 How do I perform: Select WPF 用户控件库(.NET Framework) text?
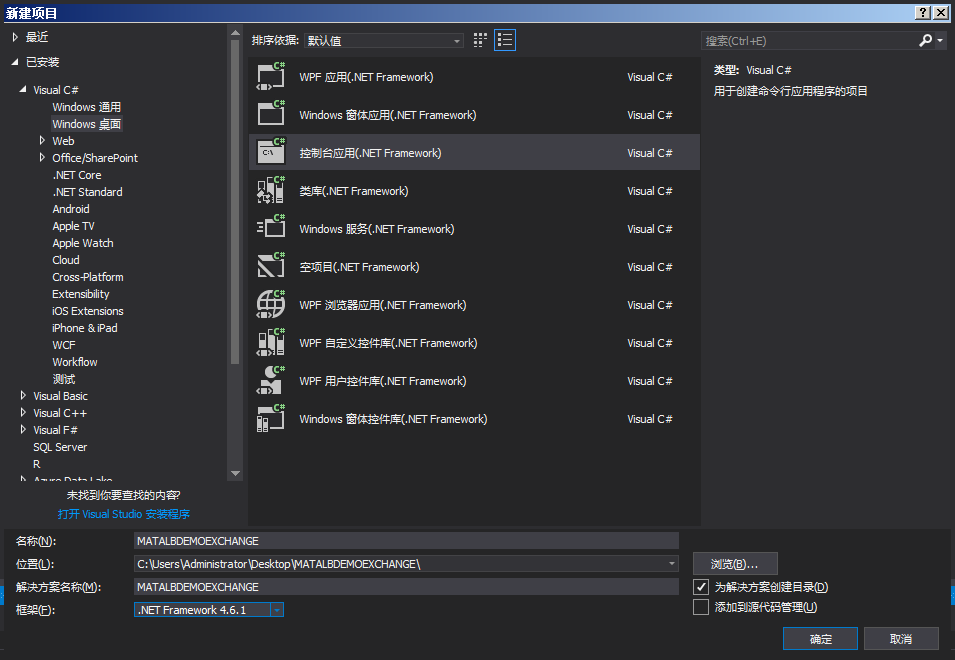[382, 381]
